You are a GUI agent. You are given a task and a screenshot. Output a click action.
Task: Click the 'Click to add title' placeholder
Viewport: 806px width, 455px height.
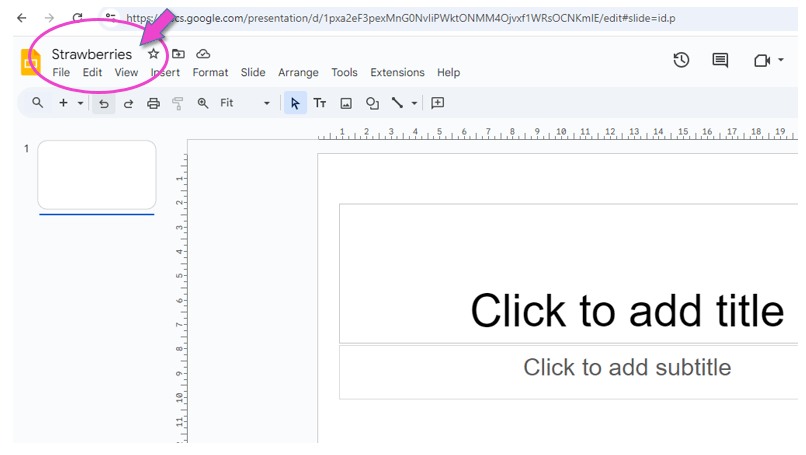click(626, 310)
